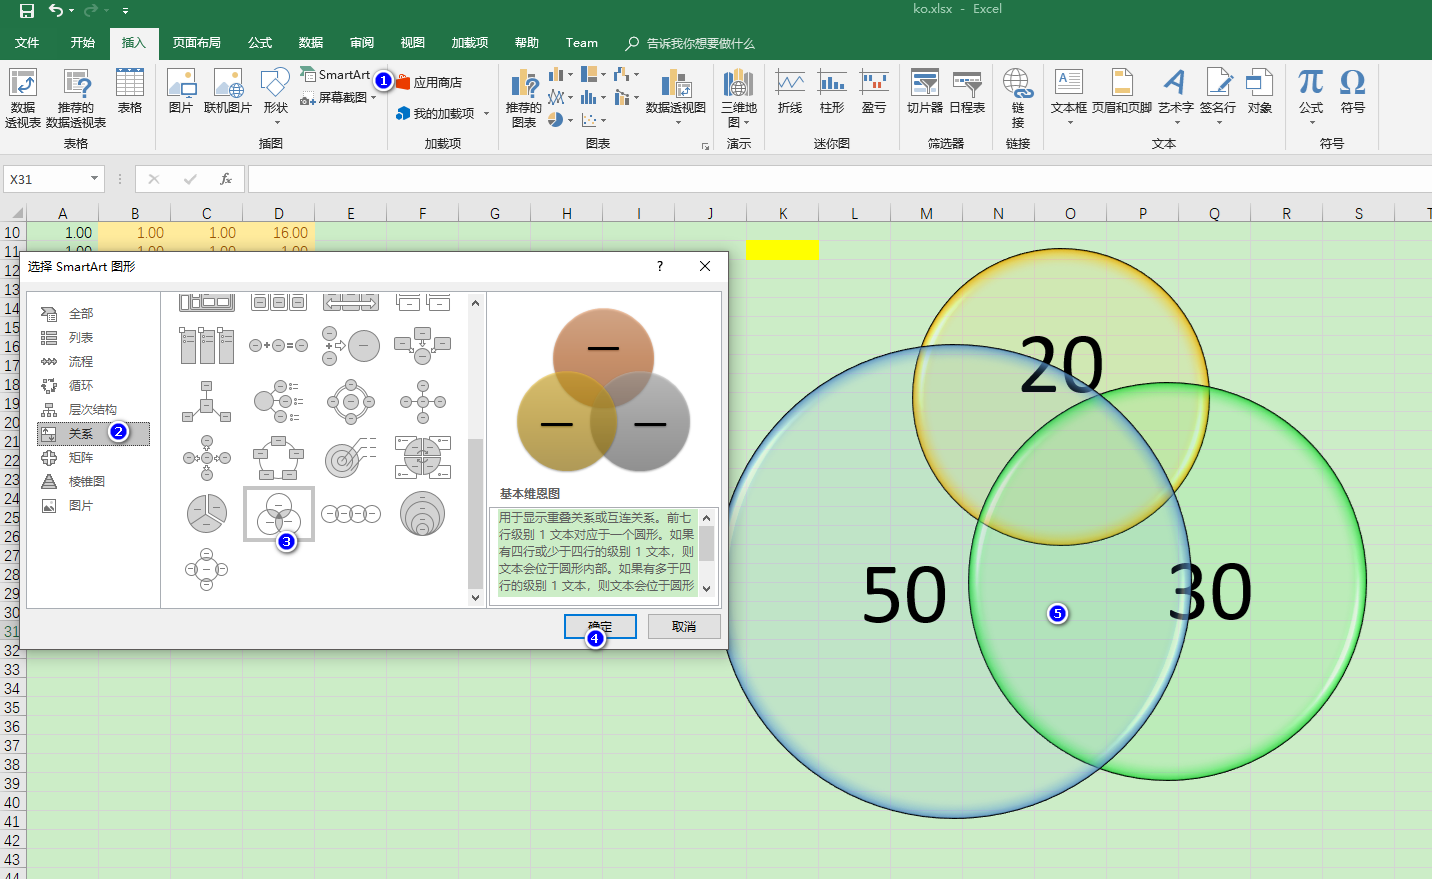Viewport: 1432px width, 879px height.
Task: Insert a Text Box (文本框)
Action: pyautogui.click(x=1069, y=96)
